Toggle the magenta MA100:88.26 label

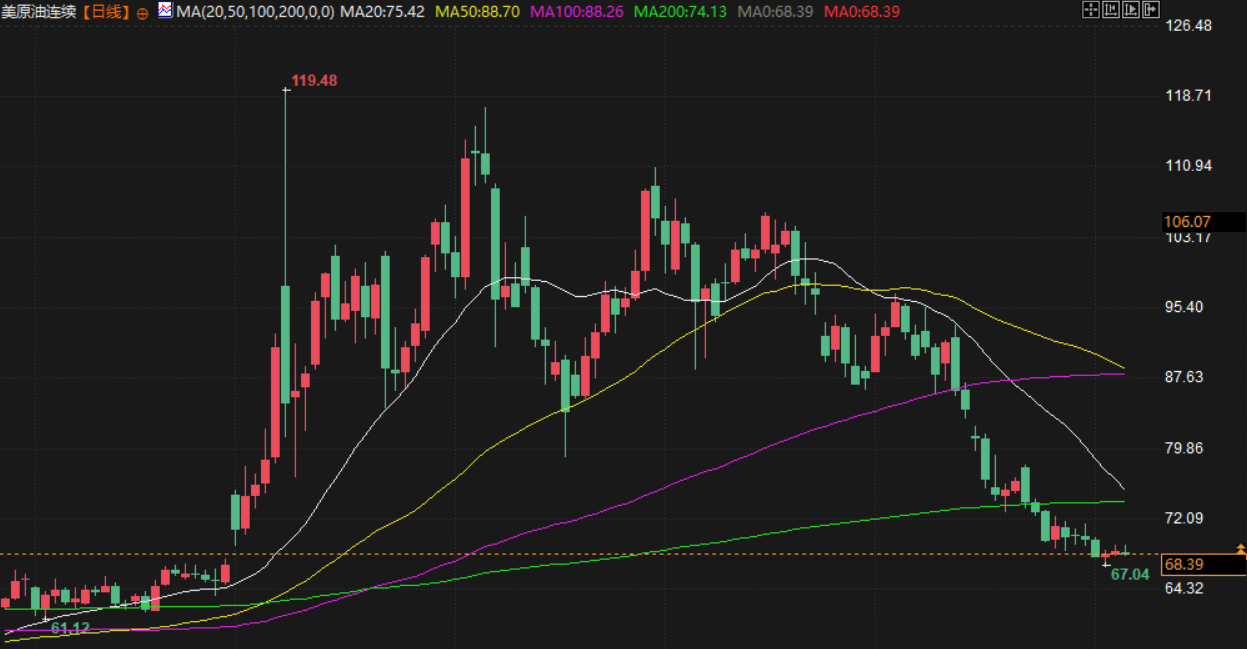576,12
